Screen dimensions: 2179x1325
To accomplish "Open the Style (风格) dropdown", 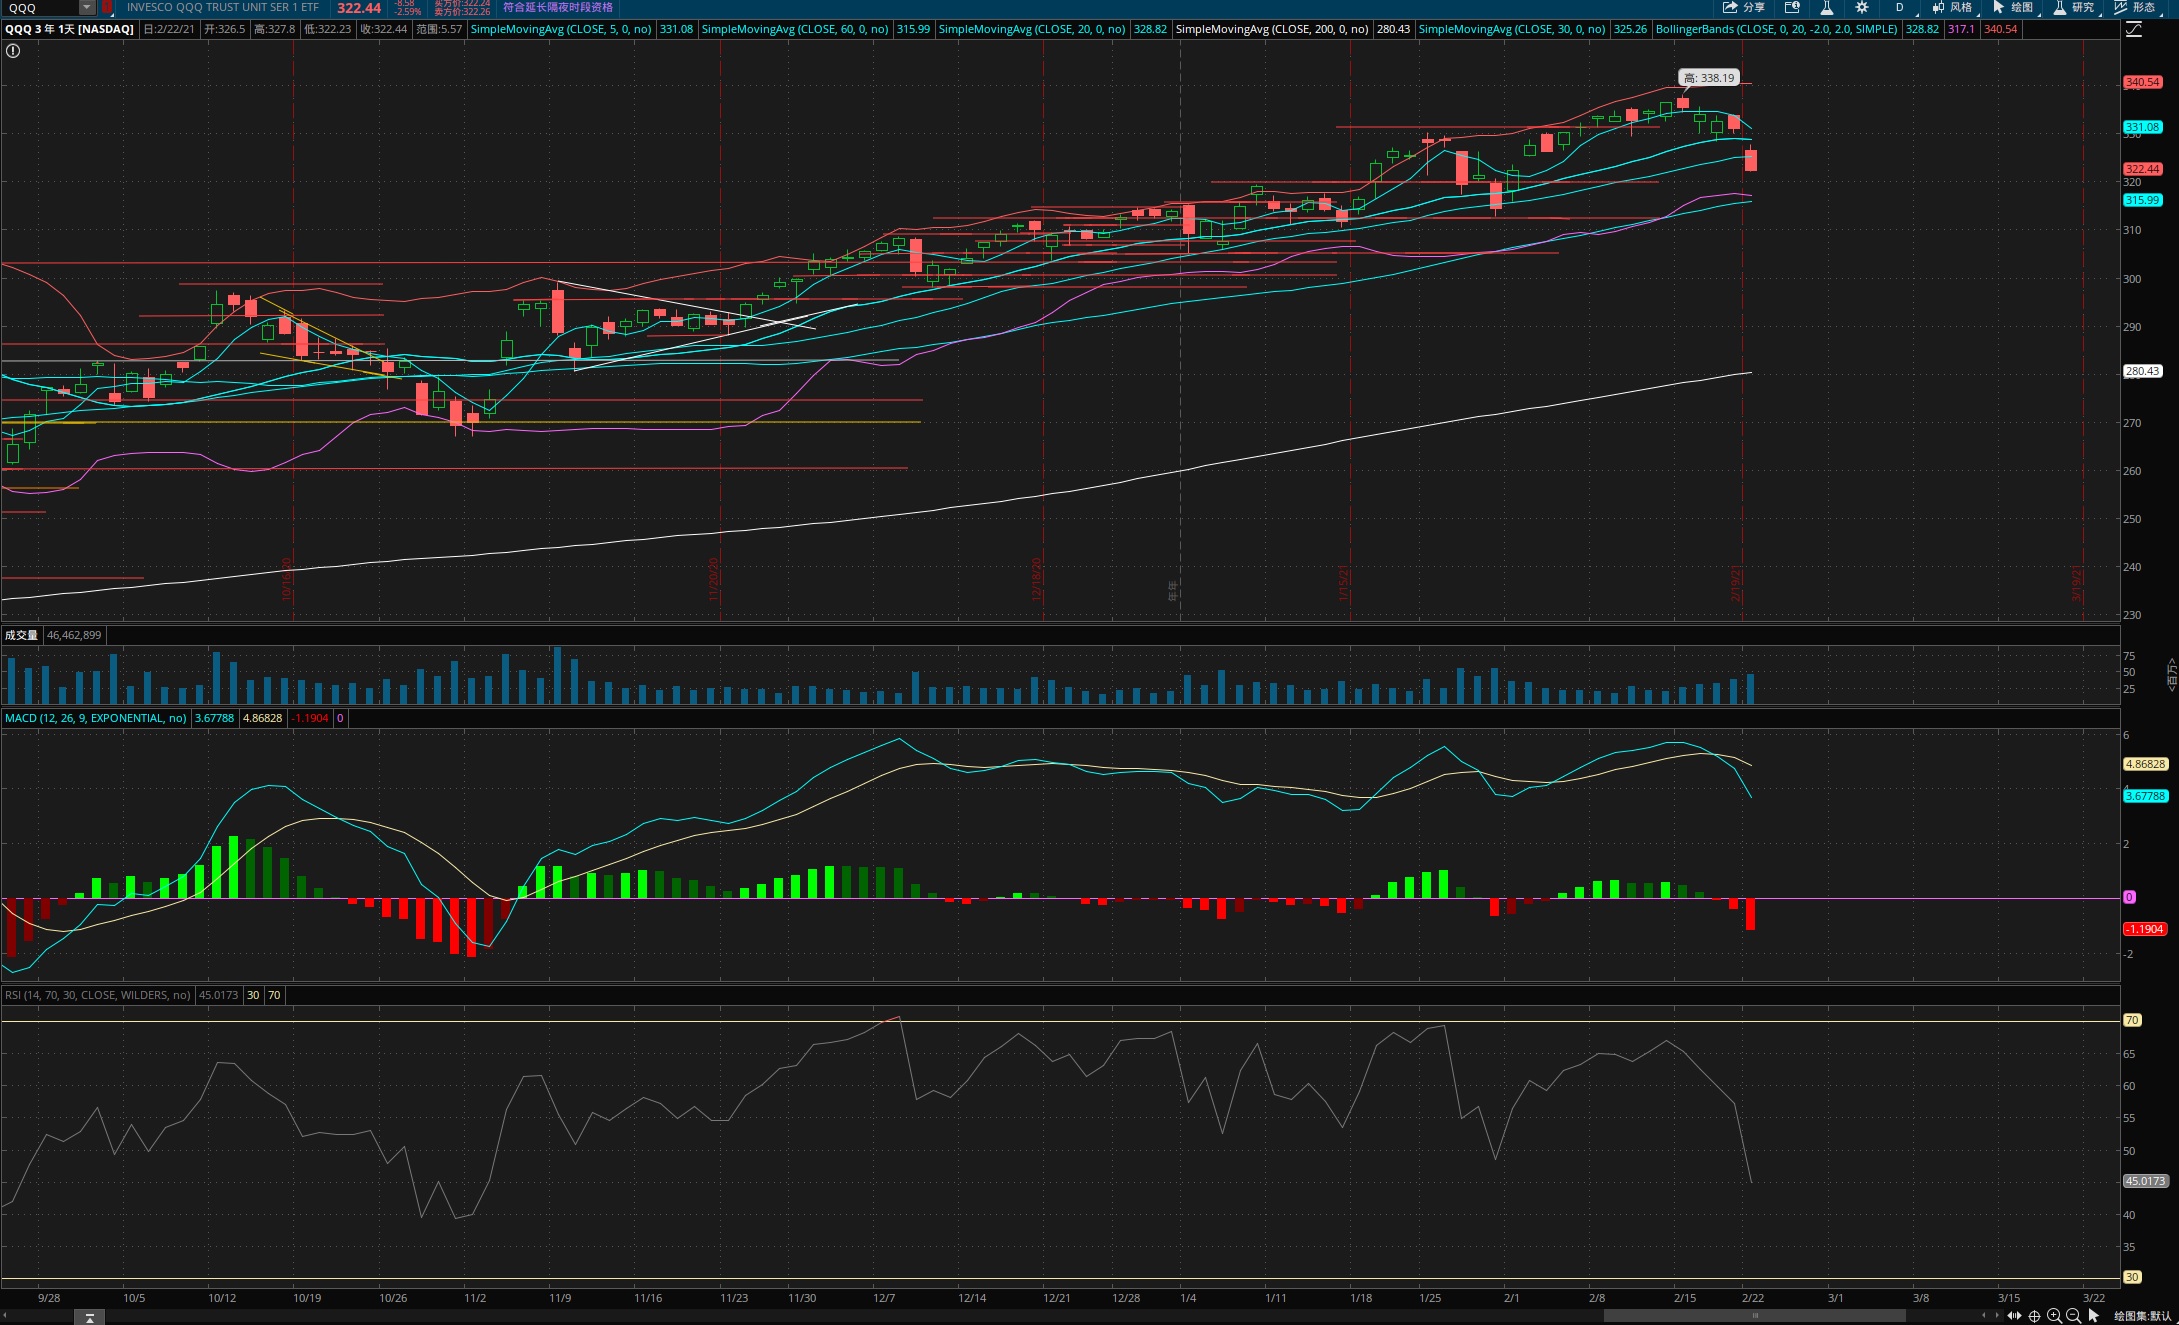I will (x=1951, y=7).
